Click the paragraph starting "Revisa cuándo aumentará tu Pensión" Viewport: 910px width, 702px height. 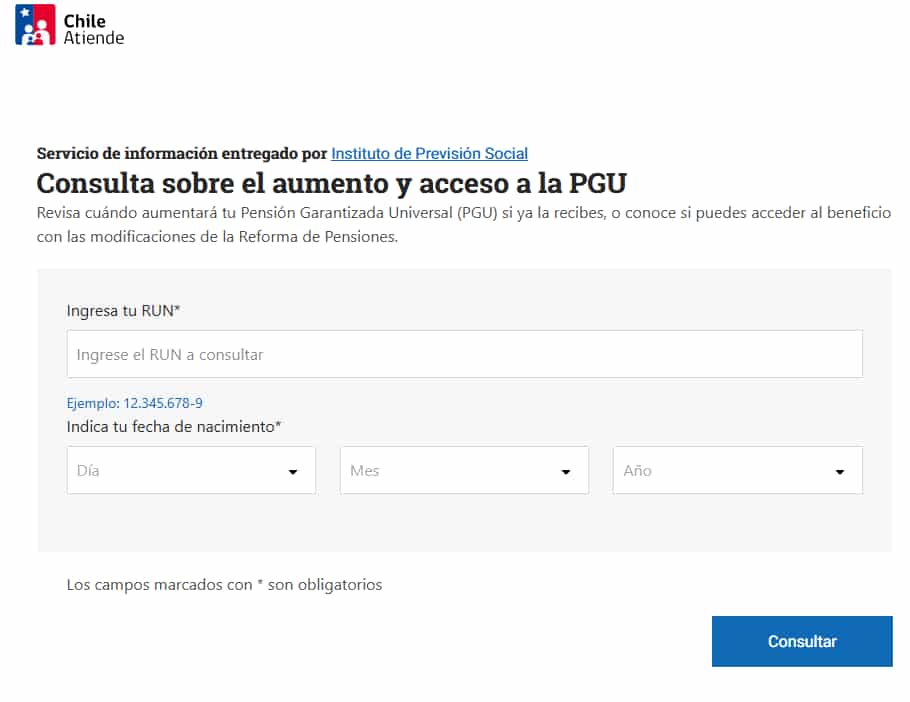pos(464,225)
